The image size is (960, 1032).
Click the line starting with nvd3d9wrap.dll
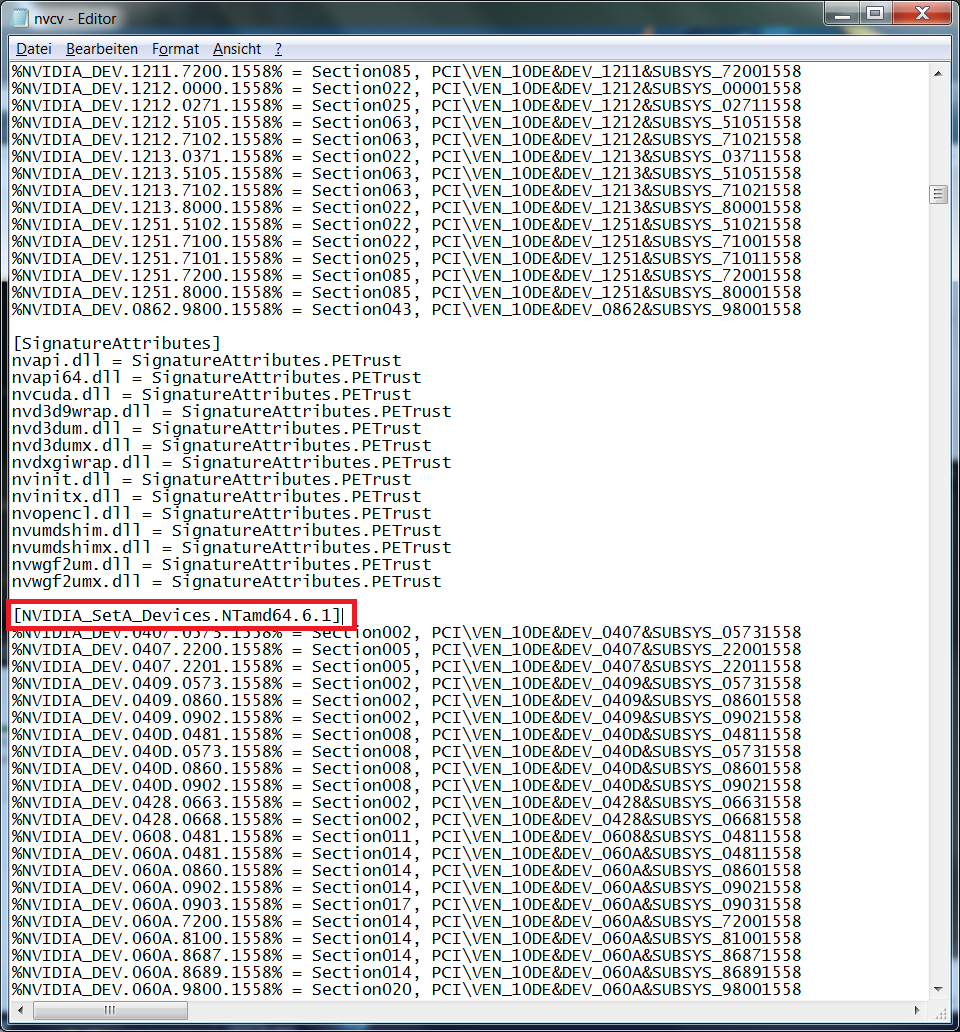[x=232, y=412]
